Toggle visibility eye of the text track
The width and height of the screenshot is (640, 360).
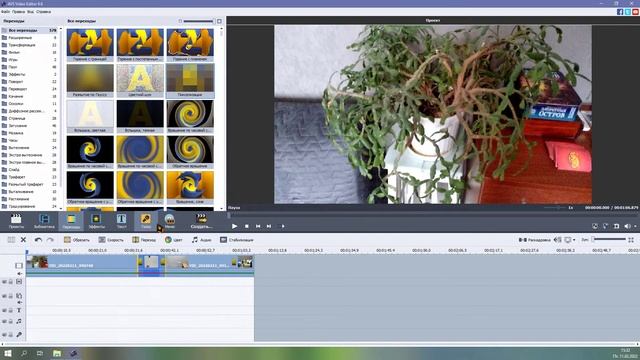pos(4,310)
